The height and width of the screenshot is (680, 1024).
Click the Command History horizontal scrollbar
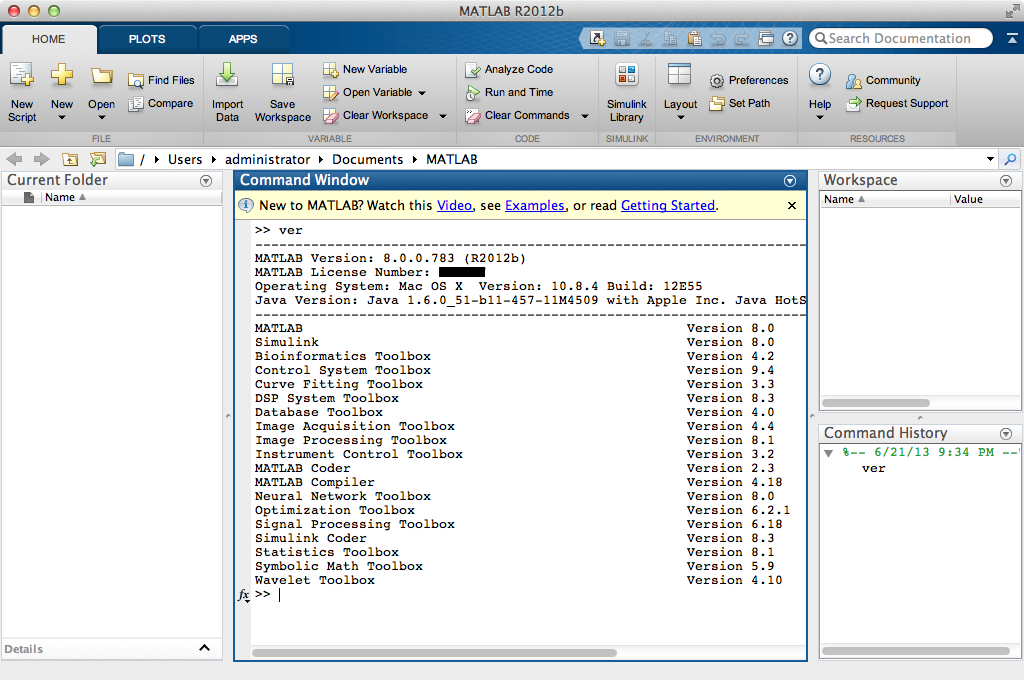click(x=916, y=651)
